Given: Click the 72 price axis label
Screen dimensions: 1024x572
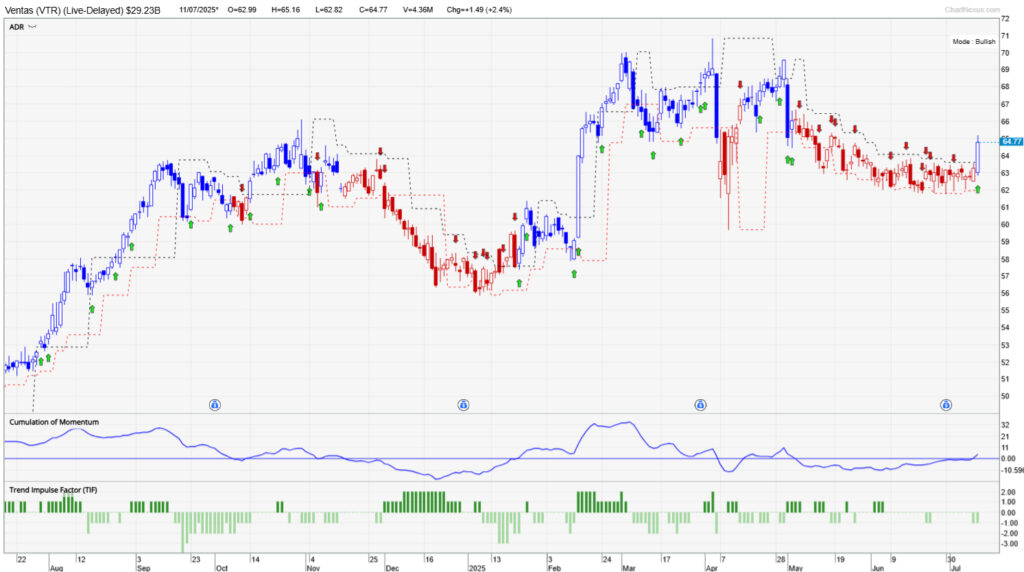Looking at the screenshot, I should click(1005, 19).
